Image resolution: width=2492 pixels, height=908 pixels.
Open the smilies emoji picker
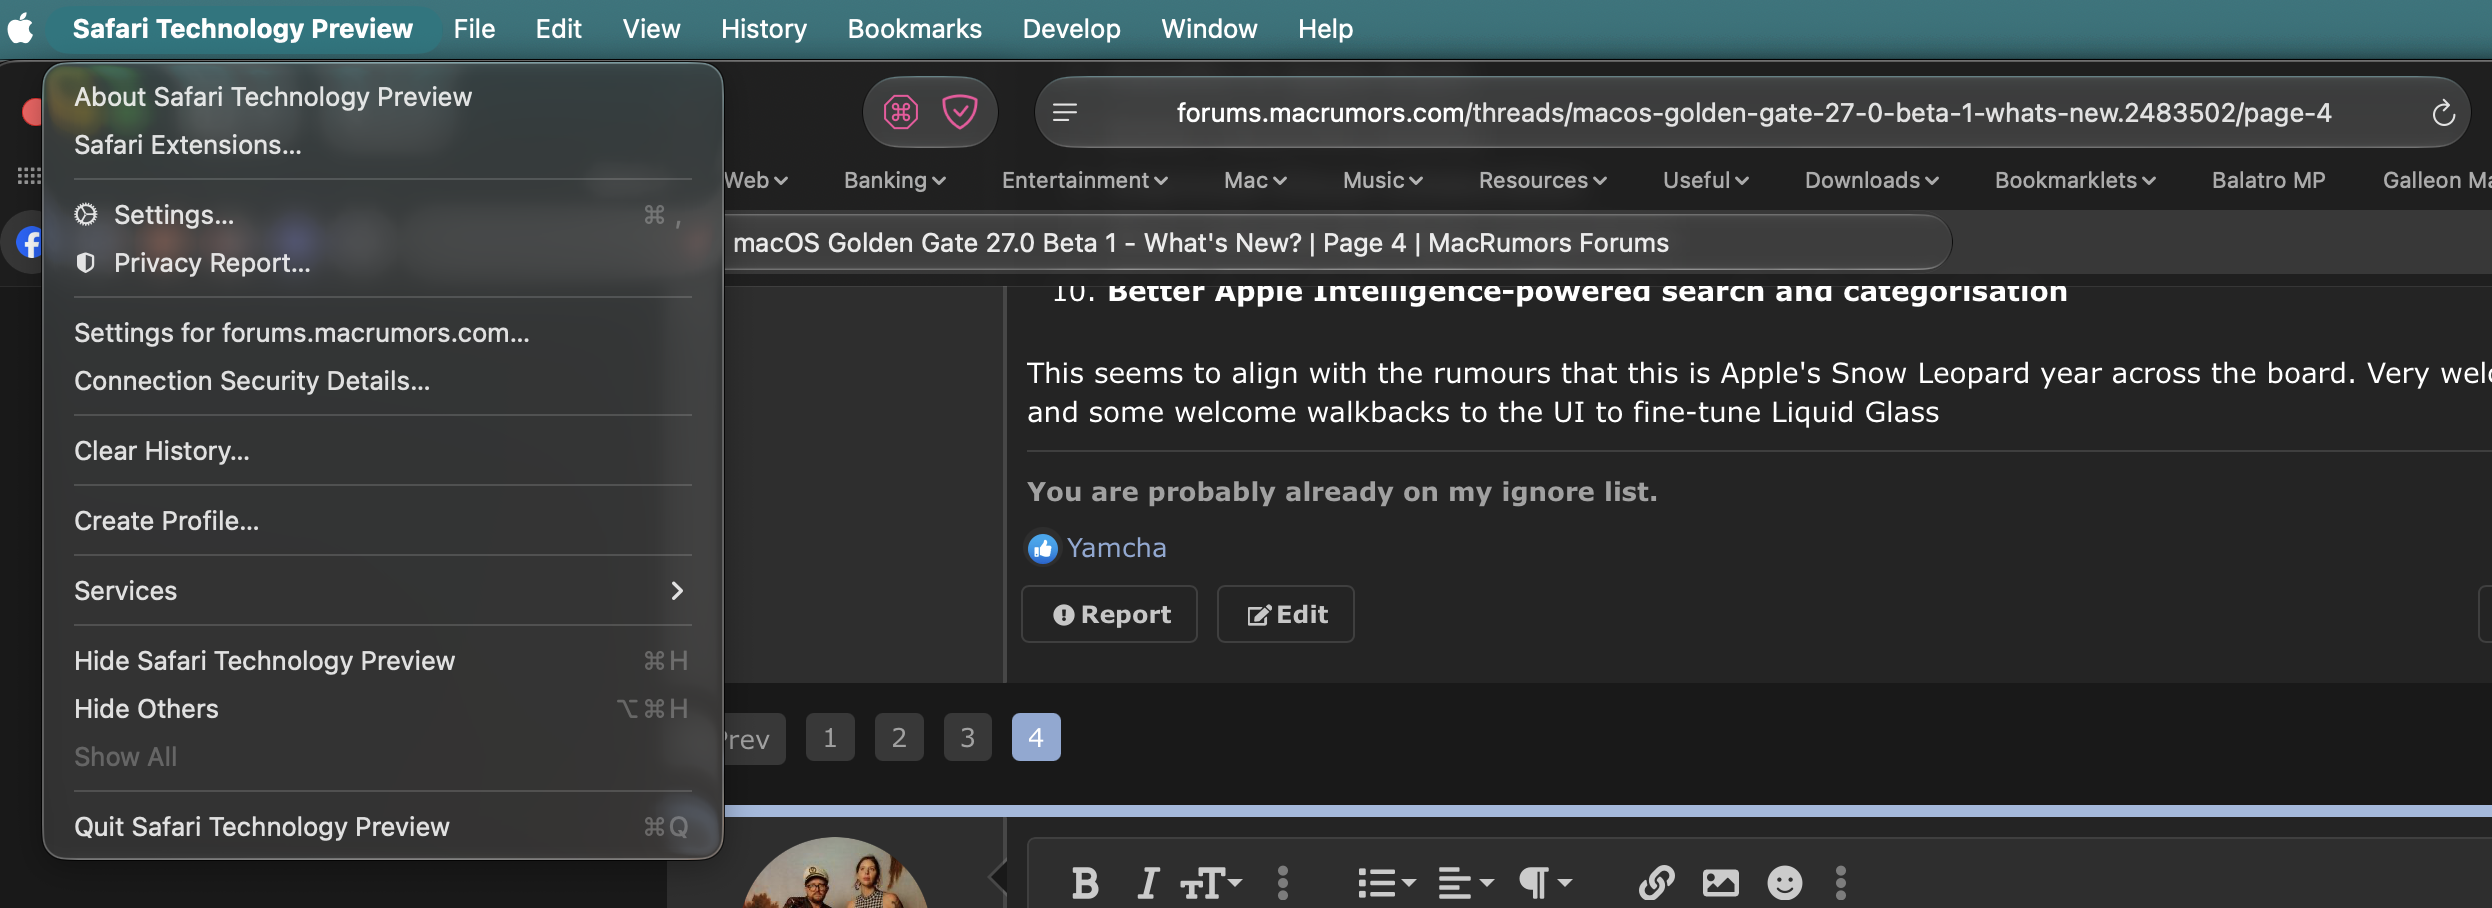point(1785,883)
